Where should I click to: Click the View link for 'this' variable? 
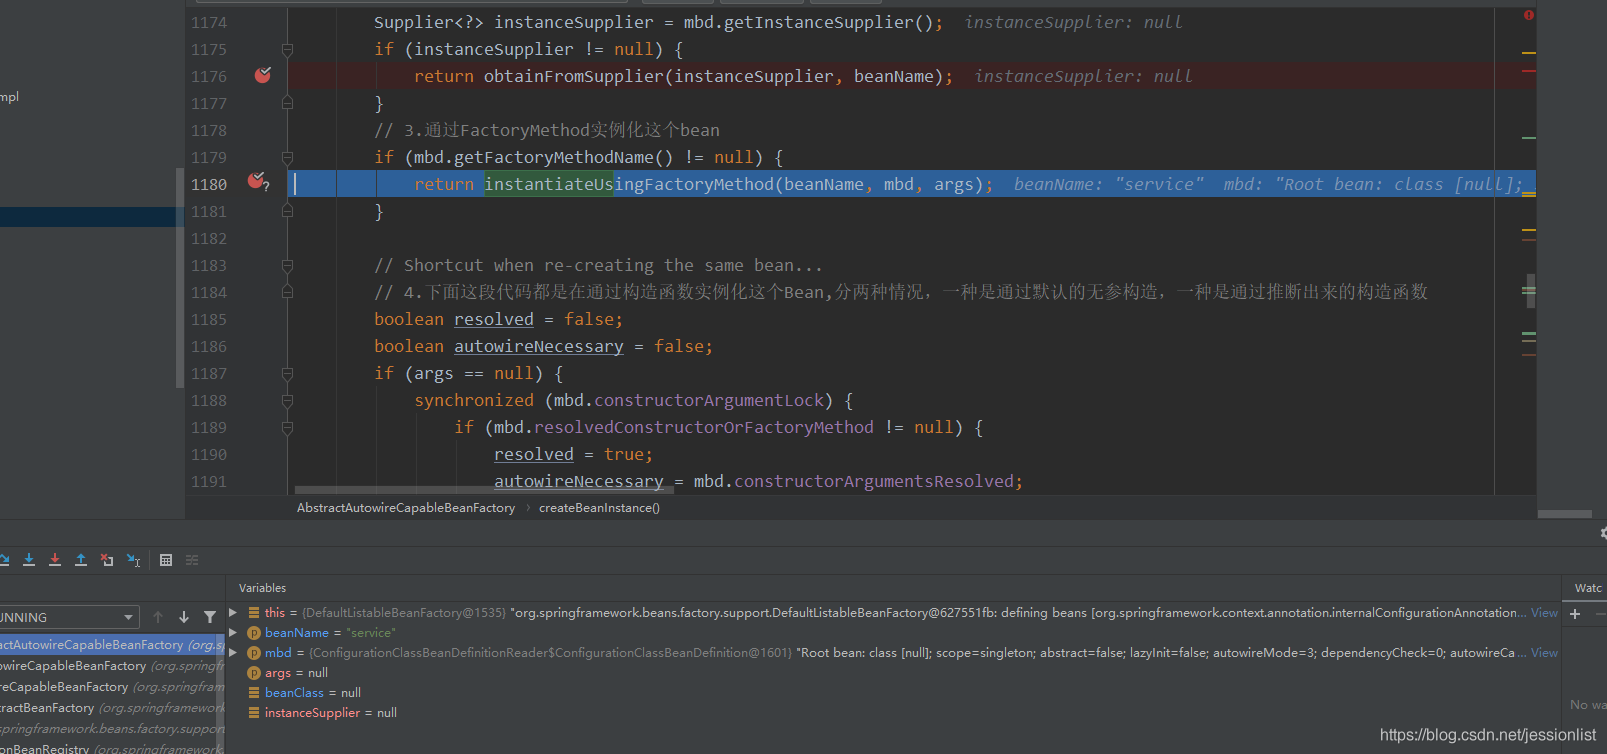point(1544,613)
